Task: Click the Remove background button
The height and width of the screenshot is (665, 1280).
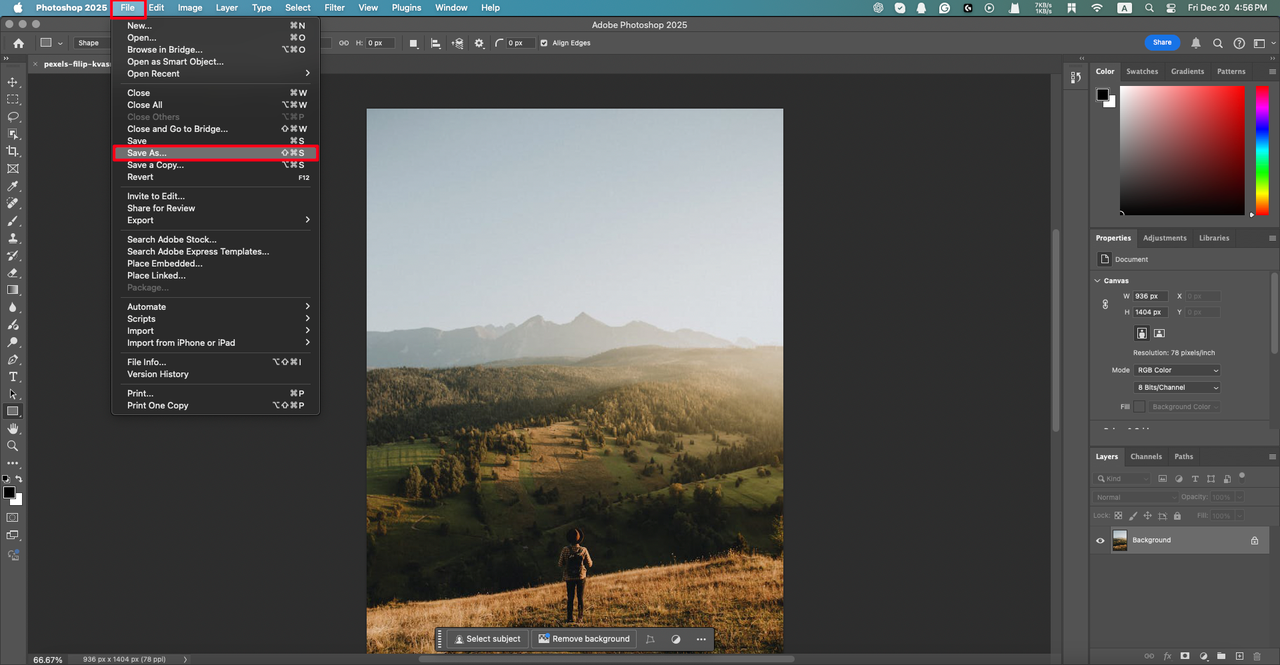Action: (584, 639)
